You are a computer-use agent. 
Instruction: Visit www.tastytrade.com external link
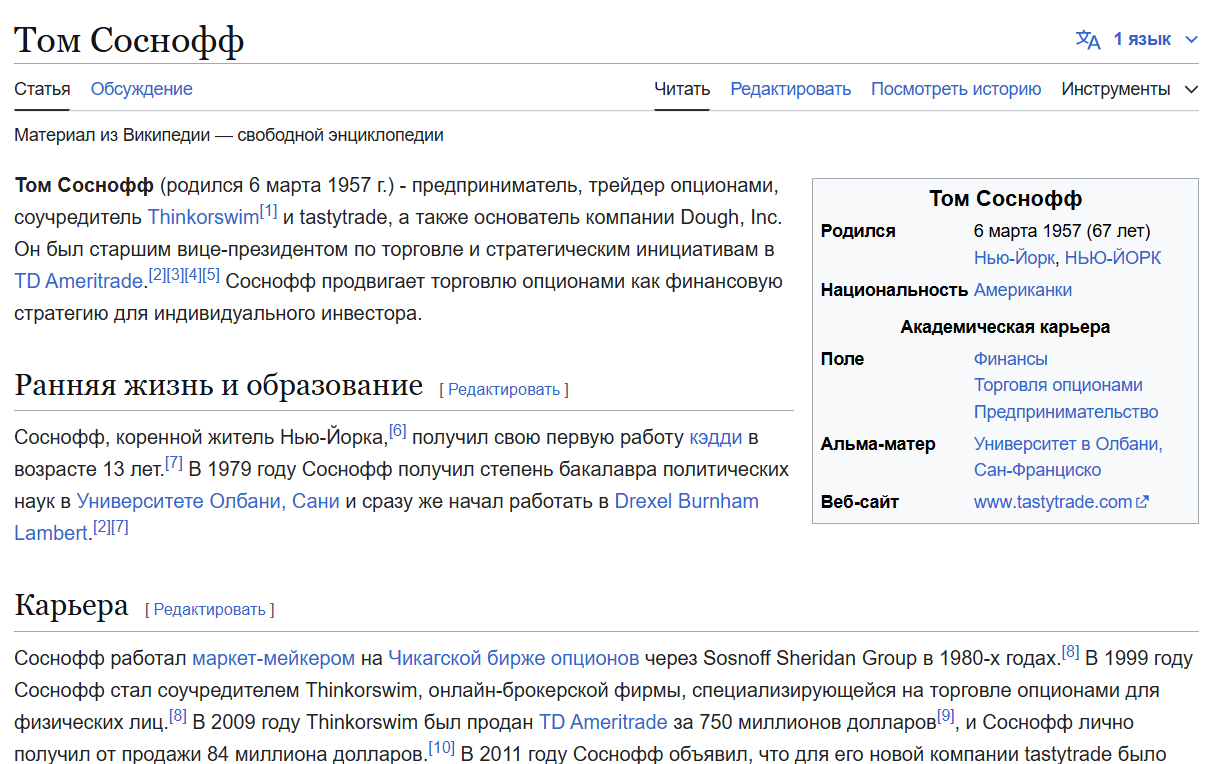[x=1053, y=502]
